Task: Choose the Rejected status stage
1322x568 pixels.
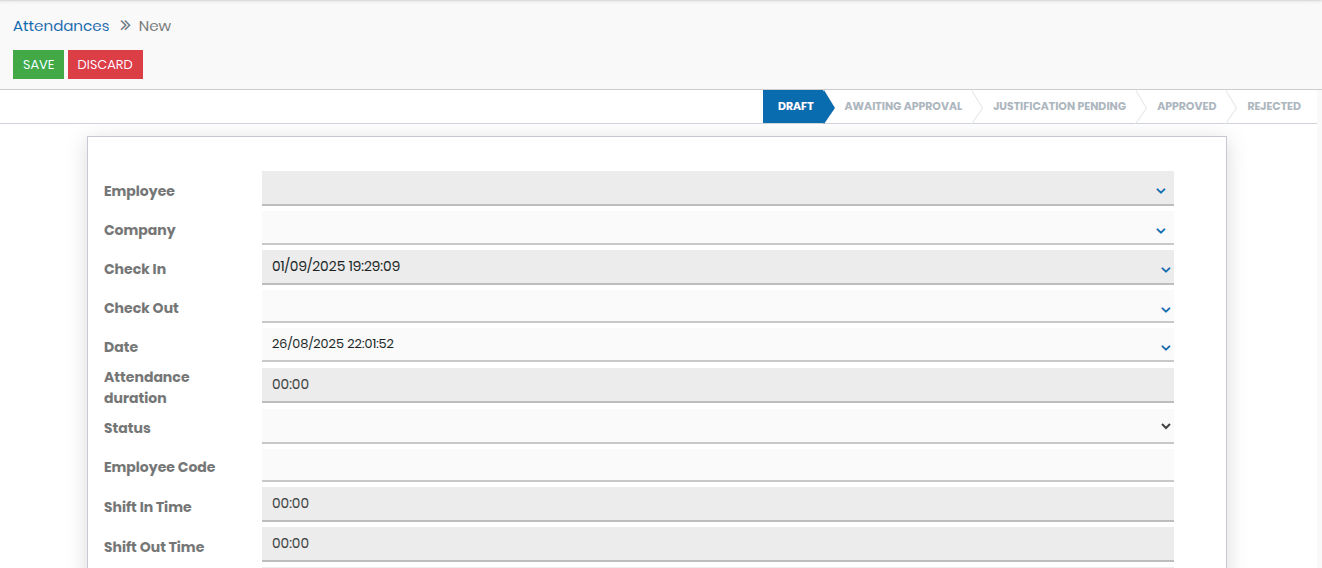Action: (1273, 106)
